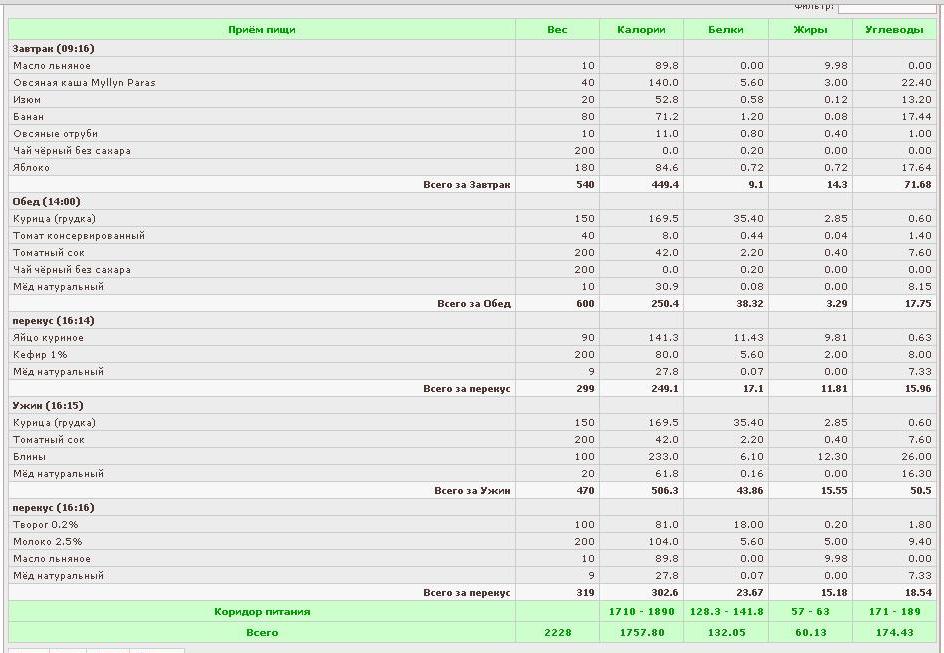944x653 pixels.
Task: Click the lunch protein total 38.32
Action: click(x=750, y=304)
